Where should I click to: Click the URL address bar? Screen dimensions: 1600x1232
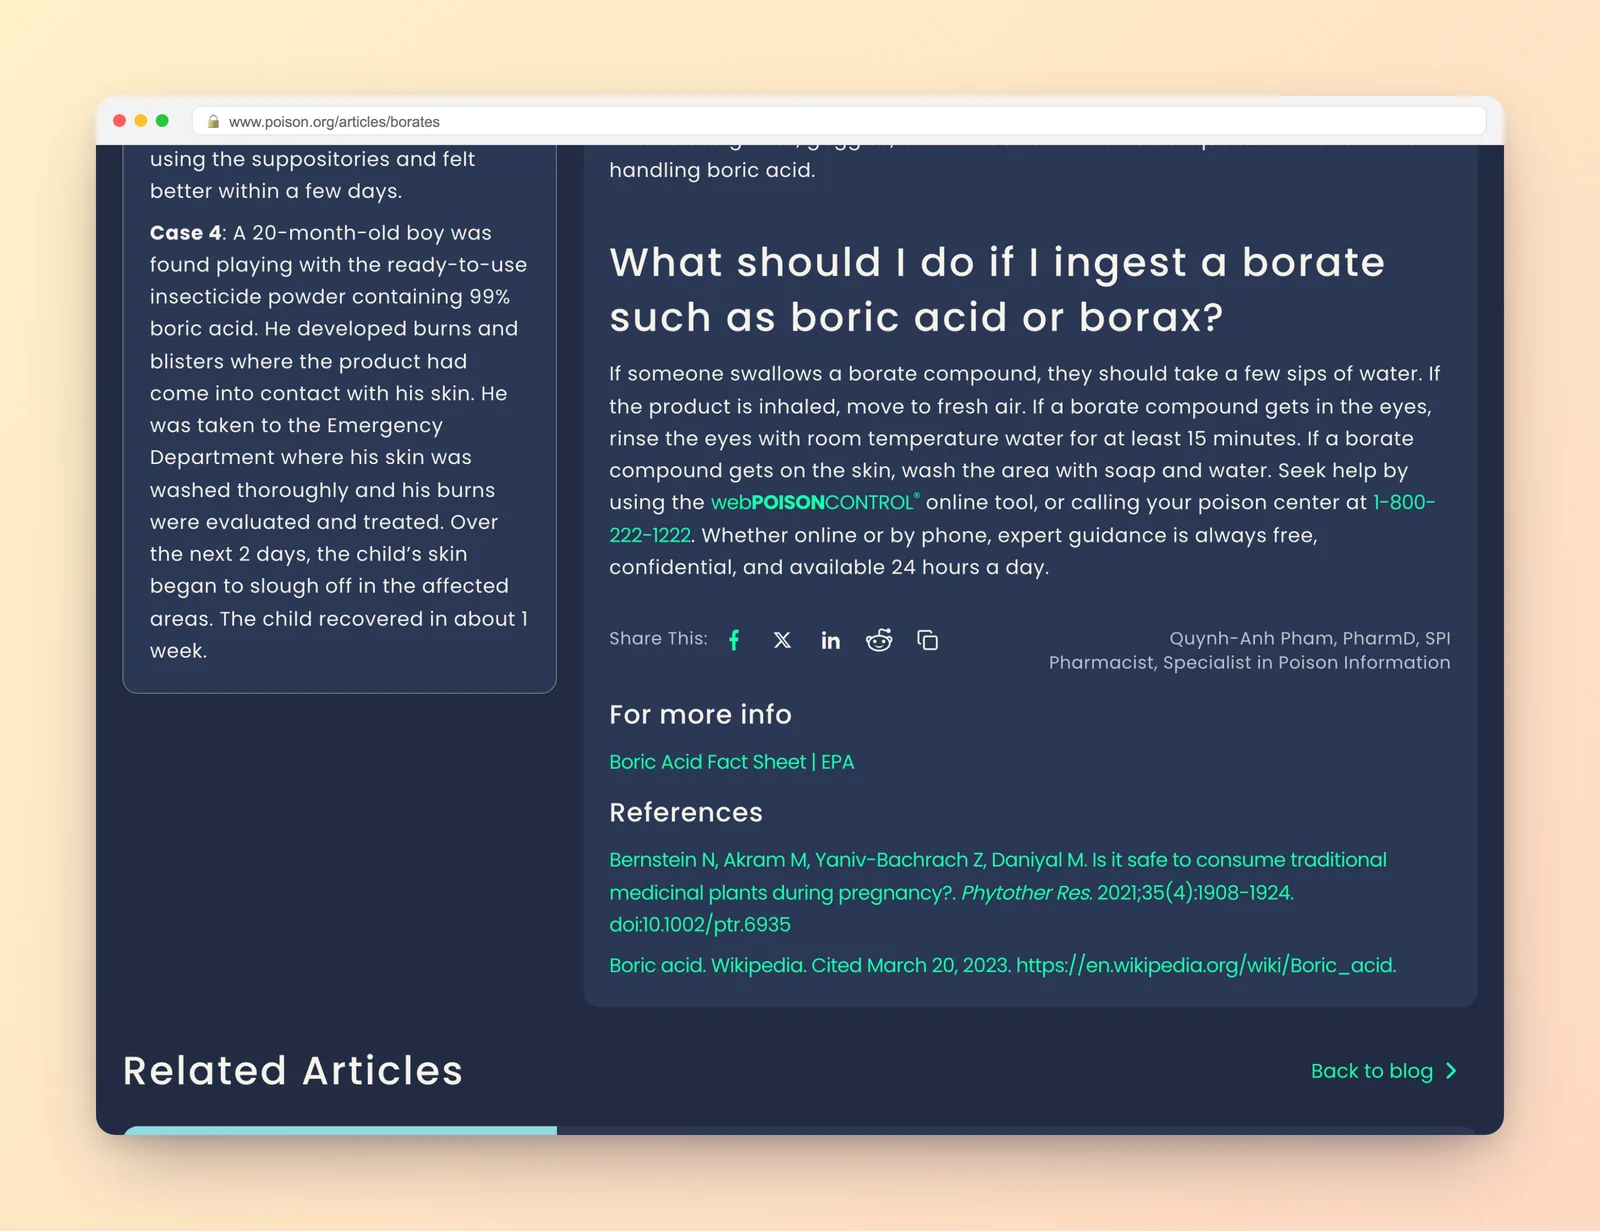click(x=840, y=121)
